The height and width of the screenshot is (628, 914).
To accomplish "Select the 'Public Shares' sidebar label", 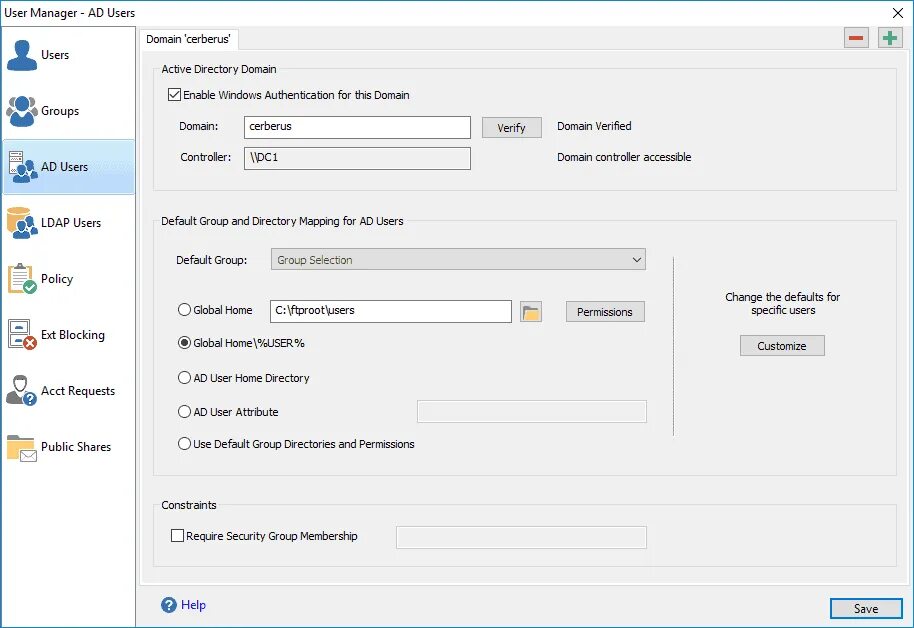I will tap(76, 447).
